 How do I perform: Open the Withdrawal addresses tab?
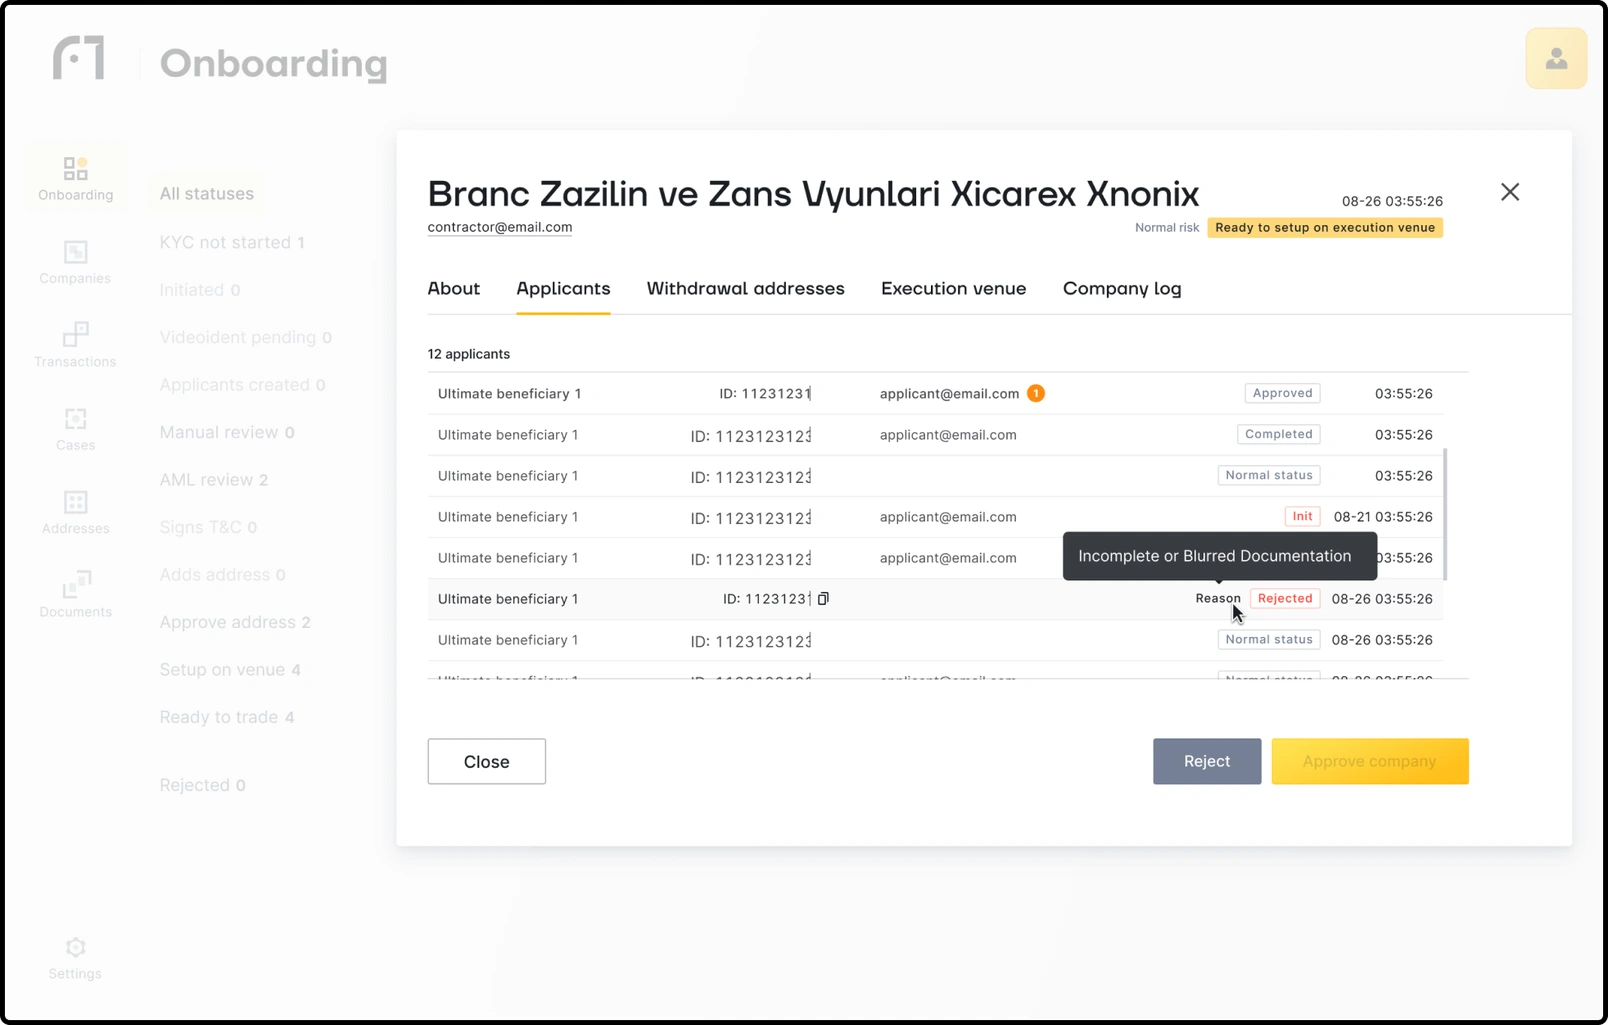(x=746, y=288)
